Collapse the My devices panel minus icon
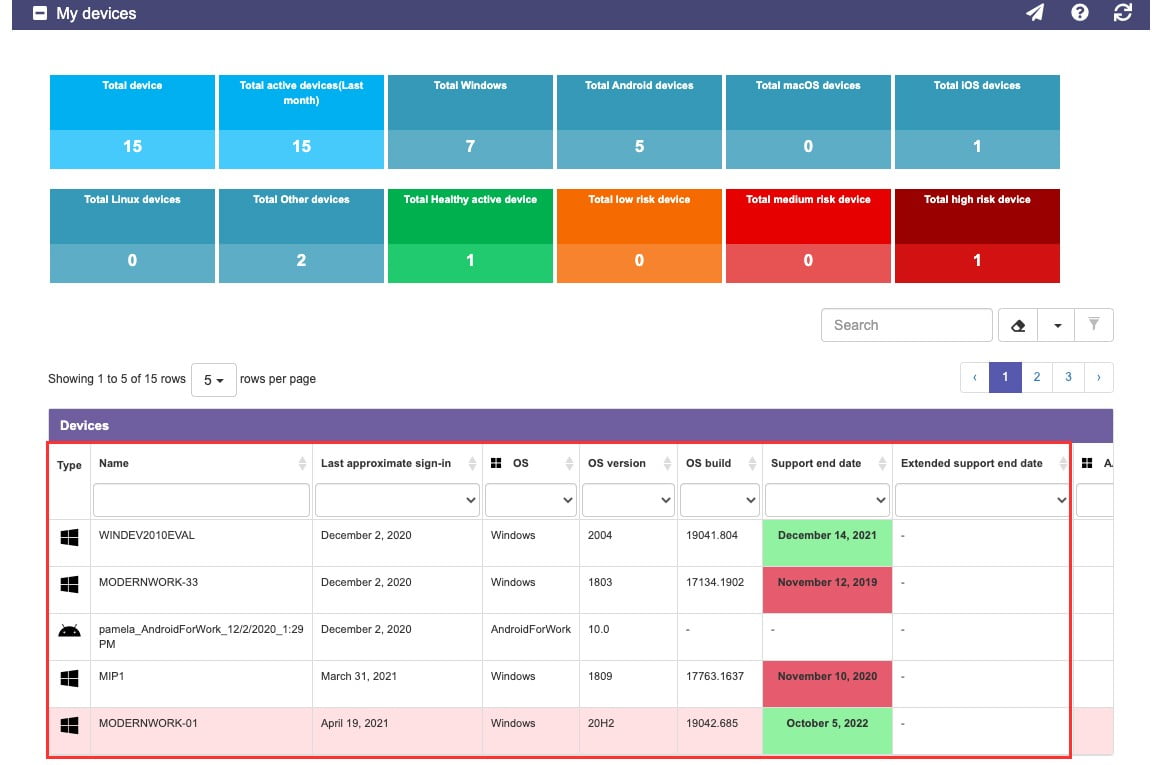Image resolution: width=1160 pixels, height=765 pixels. coord(40,13)
